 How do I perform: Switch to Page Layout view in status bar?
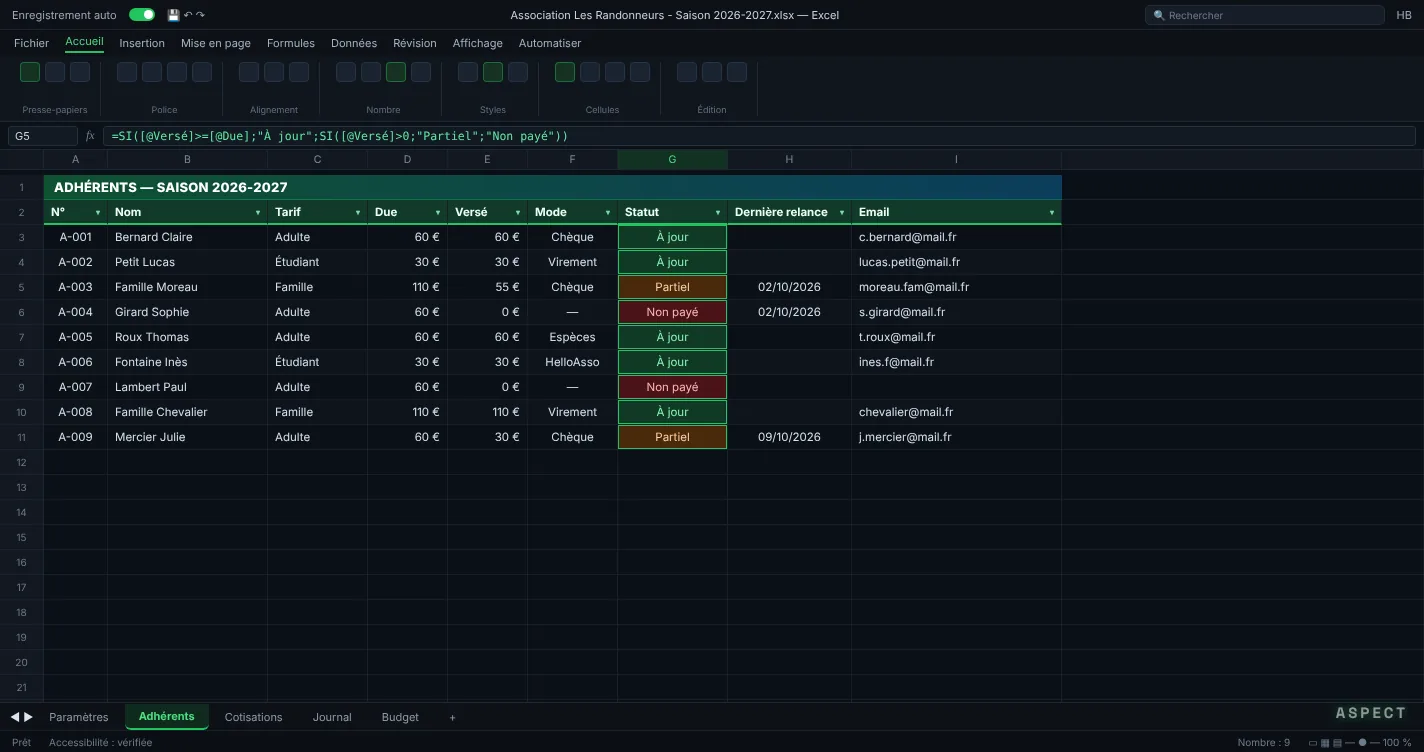(x=1325, y=743)
